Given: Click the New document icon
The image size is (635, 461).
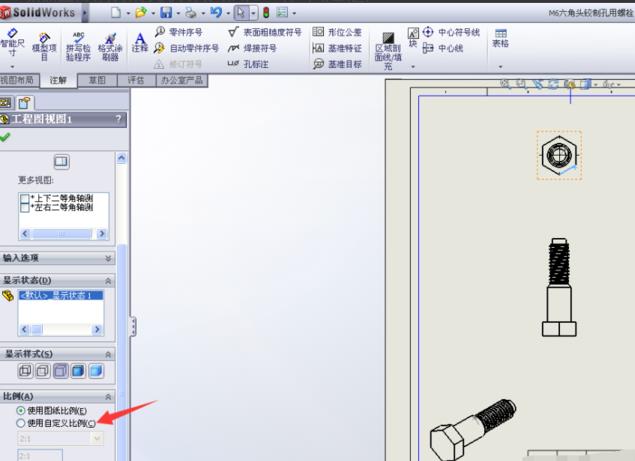Looking at the screenshot, I should 116,13.
